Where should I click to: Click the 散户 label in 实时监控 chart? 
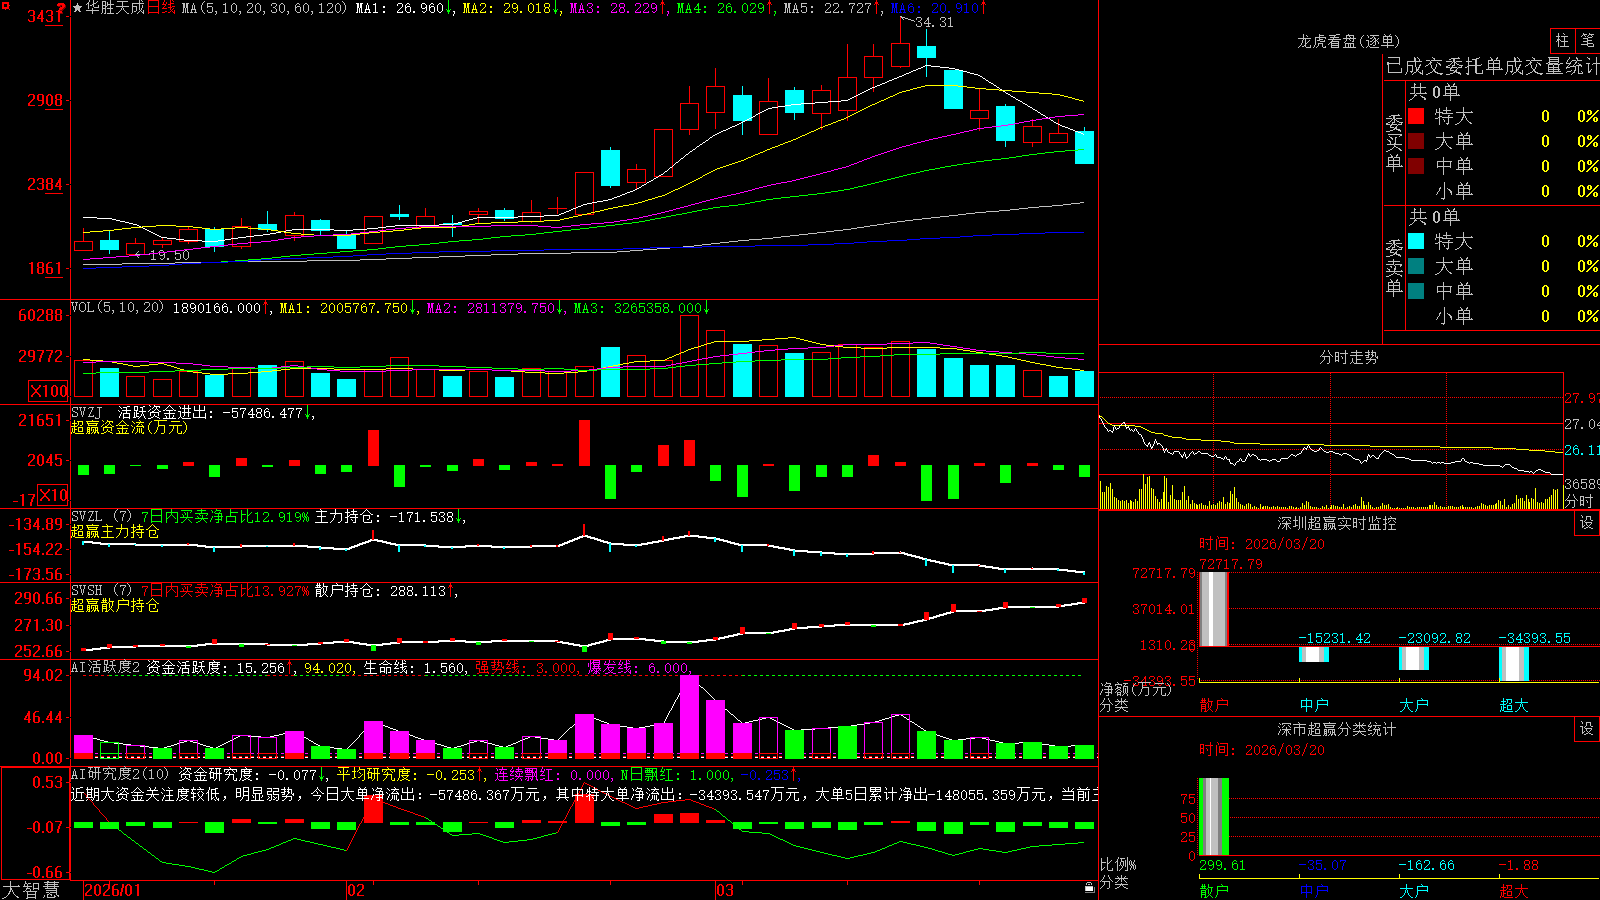pyautogui.click(x=1214, y=705)
